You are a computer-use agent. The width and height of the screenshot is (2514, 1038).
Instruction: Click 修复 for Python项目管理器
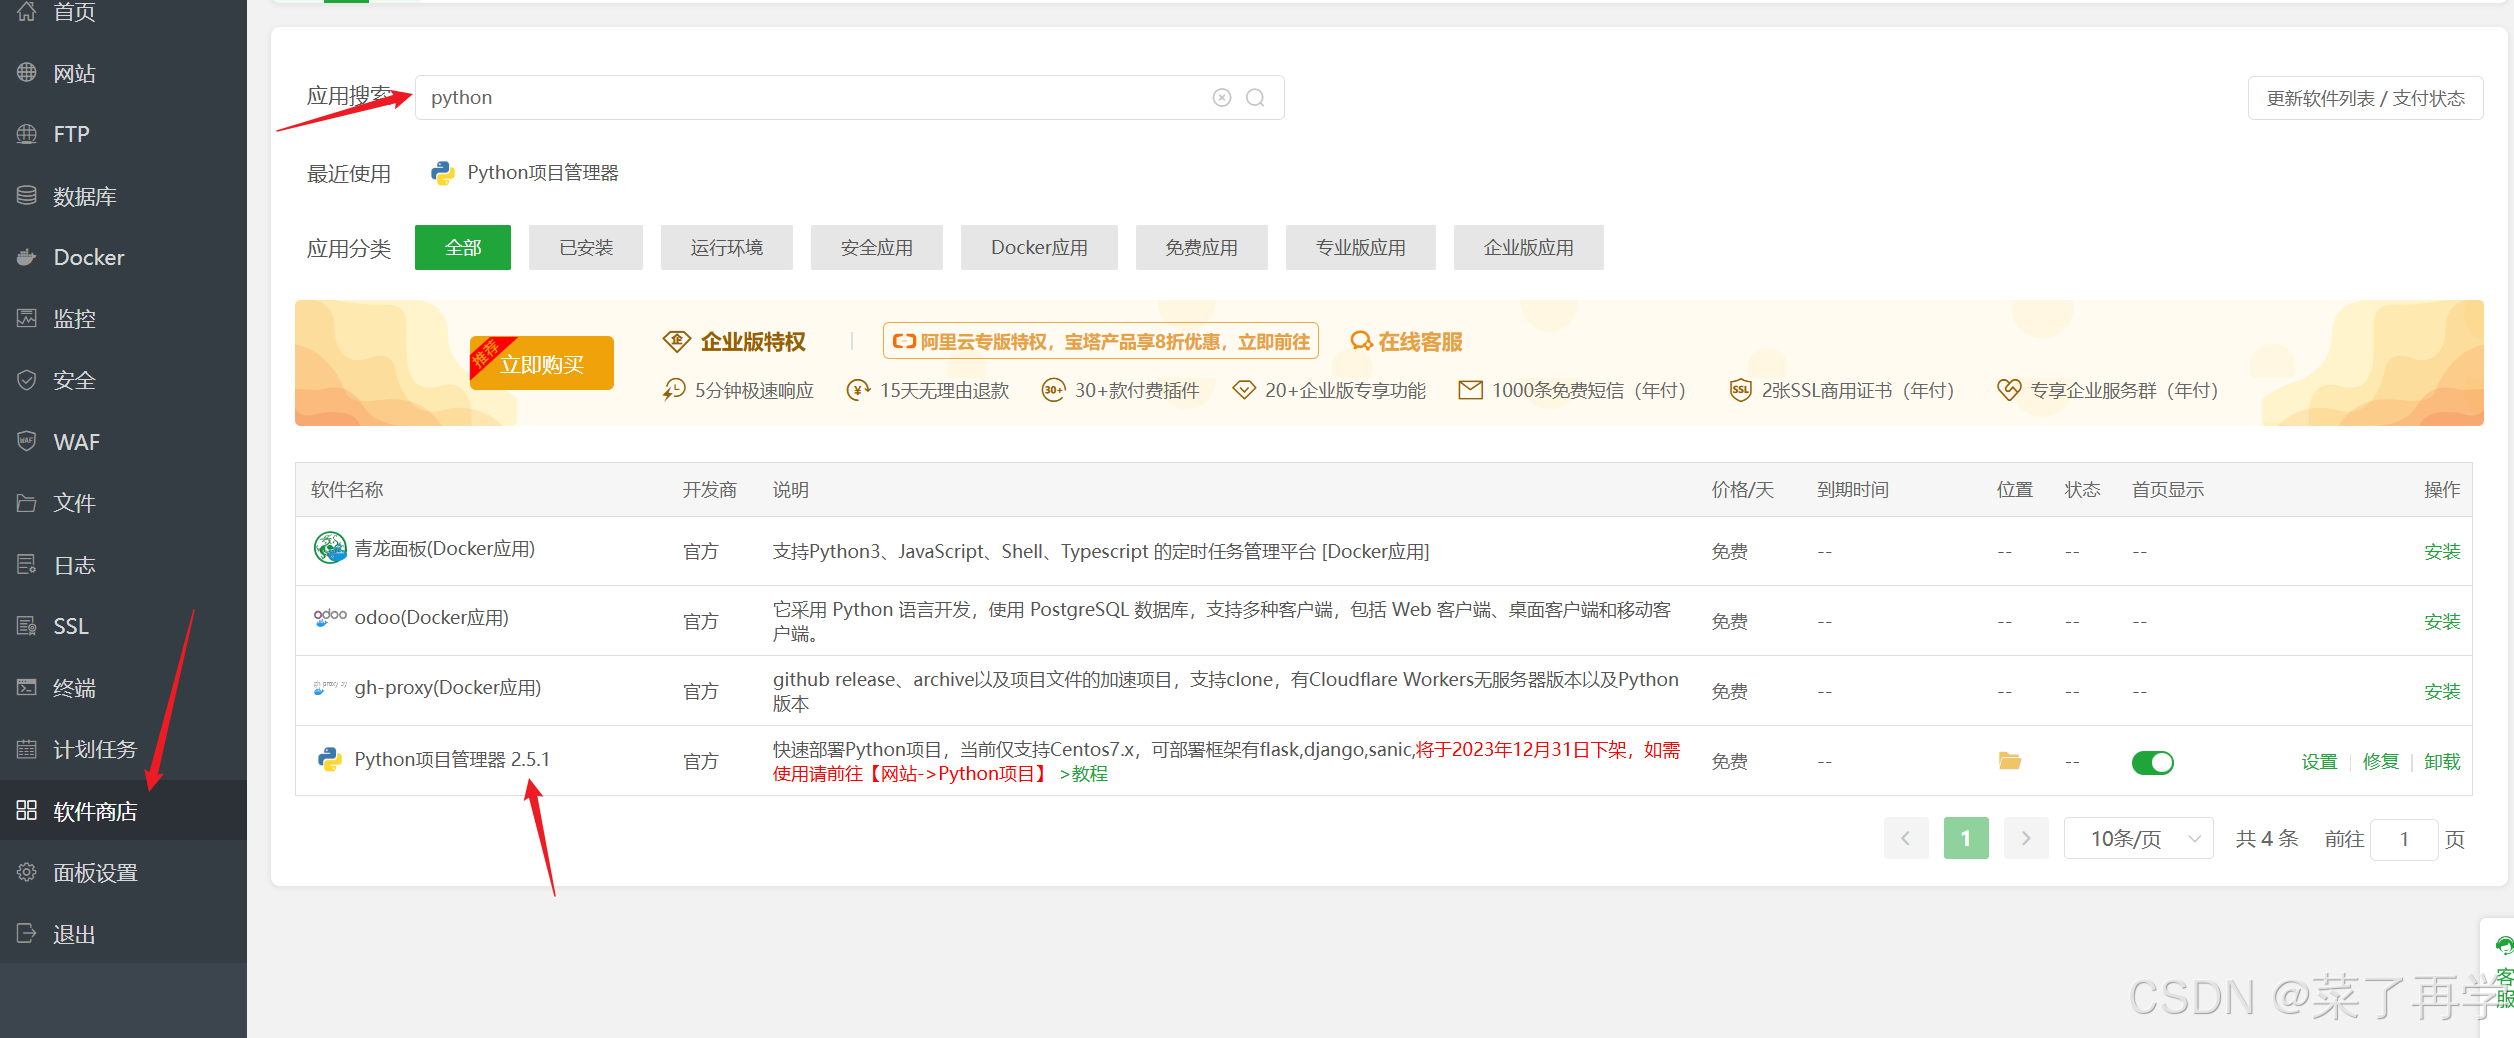click(x=2381, y=761)
